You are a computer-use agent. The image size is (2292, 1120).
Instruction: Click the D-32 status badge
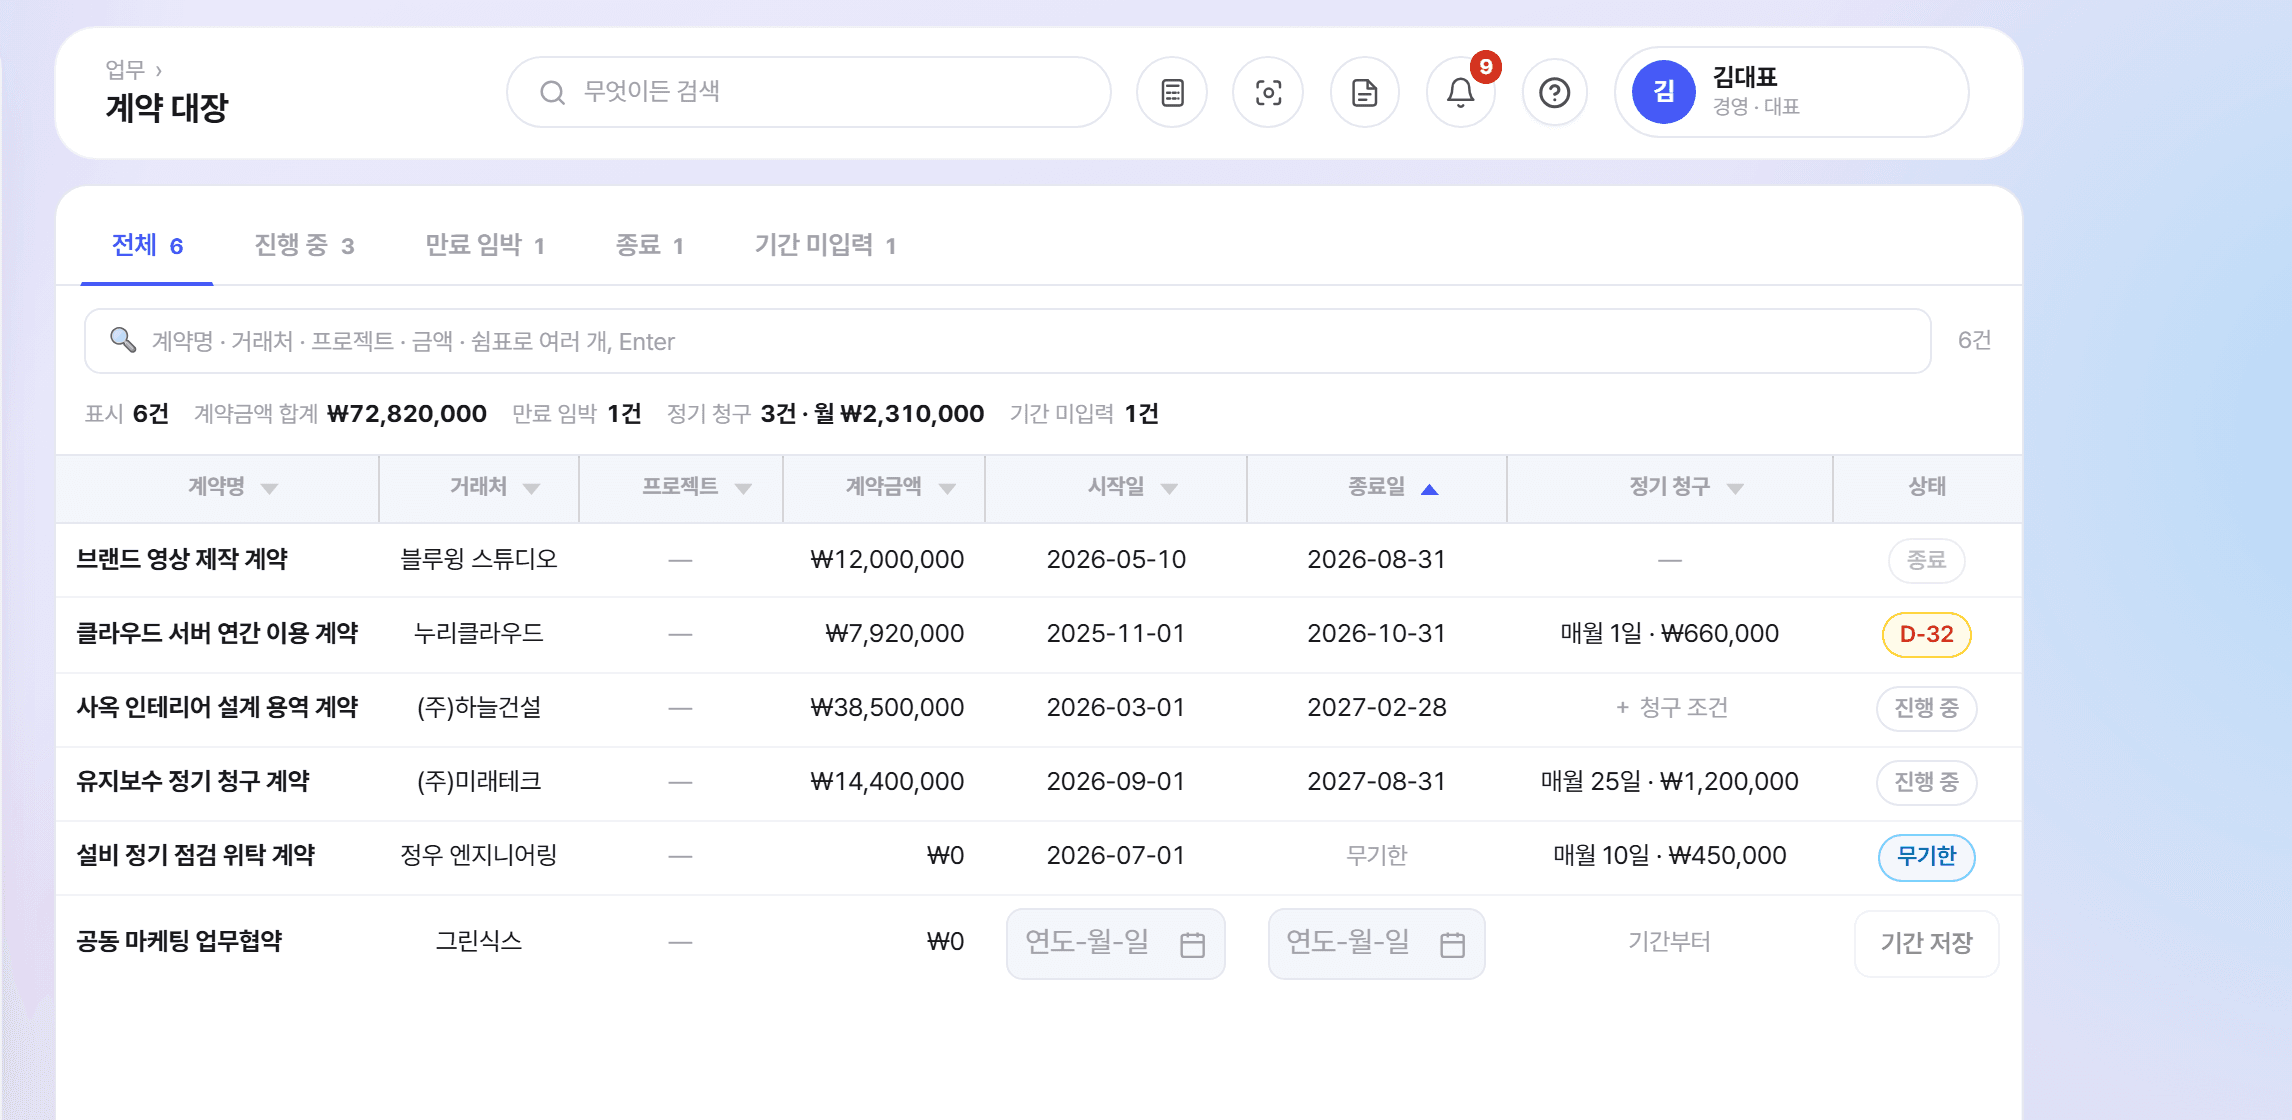pos(1926,634)
